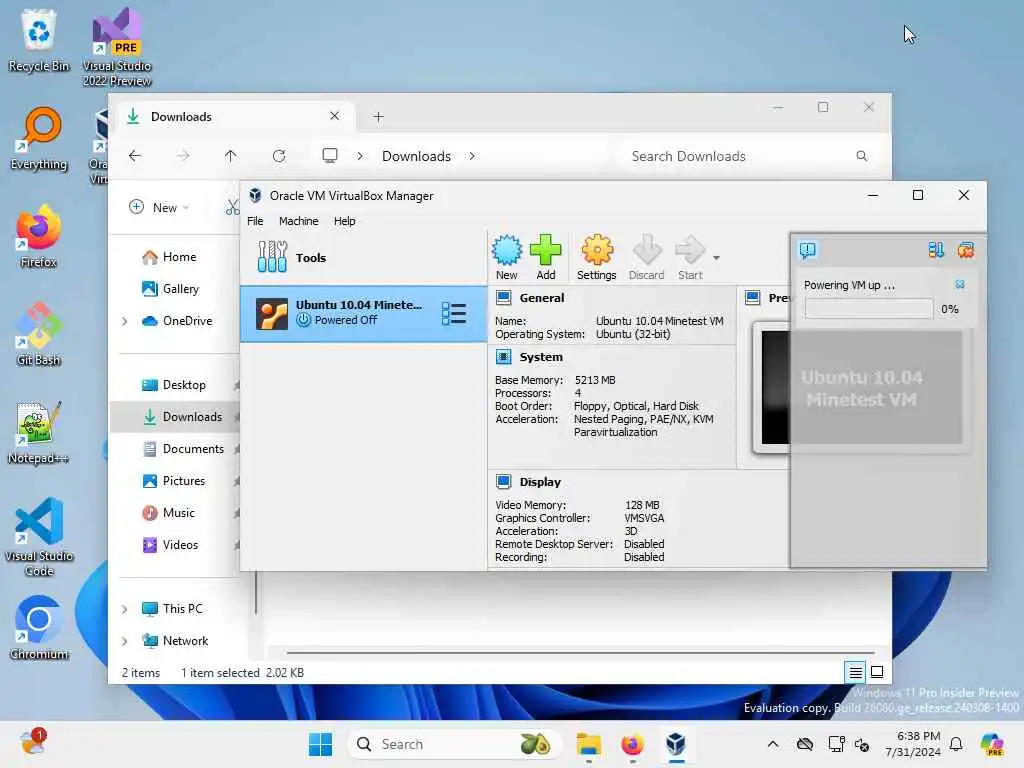Screen dimensions: 1024x768
Task: Open Home in the Explorer sidebar
Action: (x=179, y=257)
